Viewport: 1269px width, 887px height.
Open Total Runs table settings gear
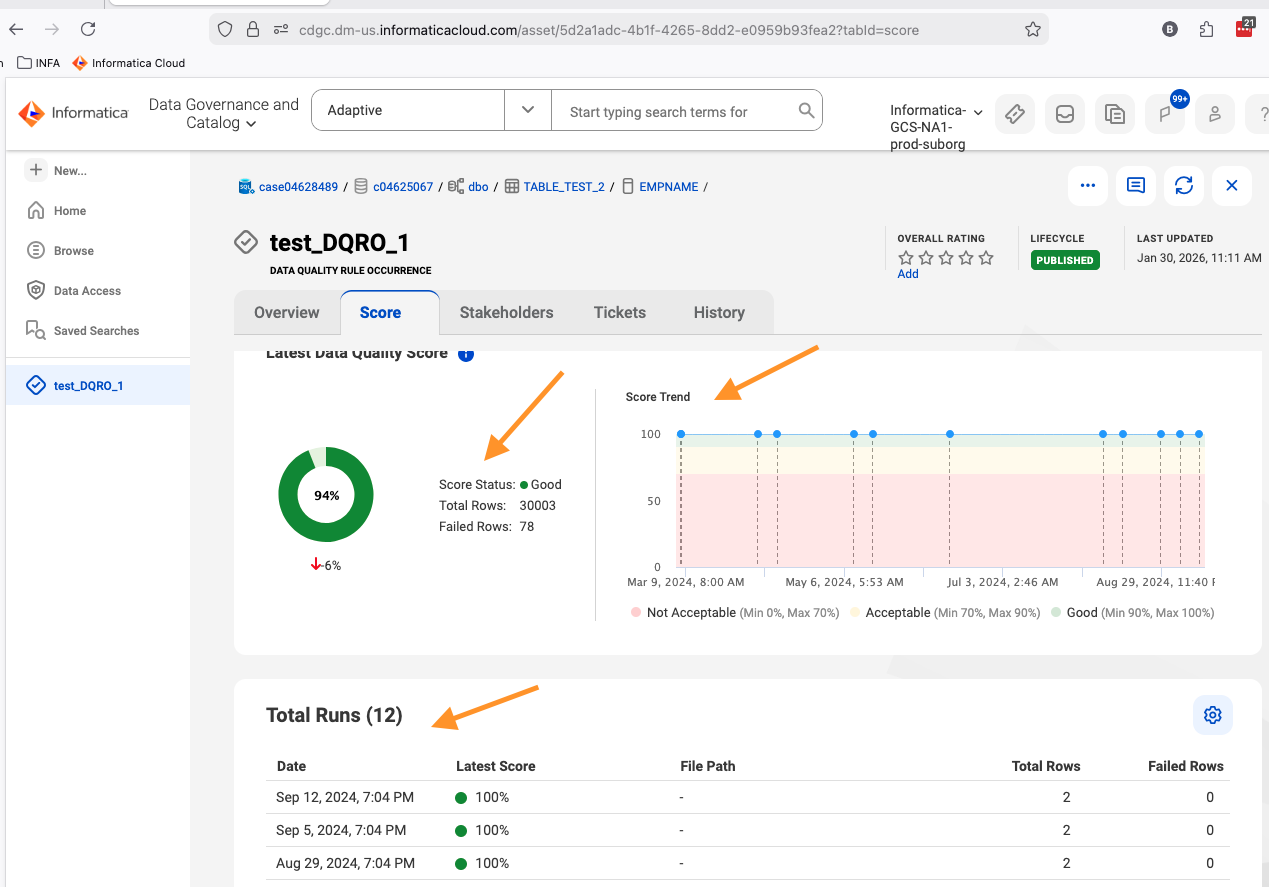(x=1213, y=715)
